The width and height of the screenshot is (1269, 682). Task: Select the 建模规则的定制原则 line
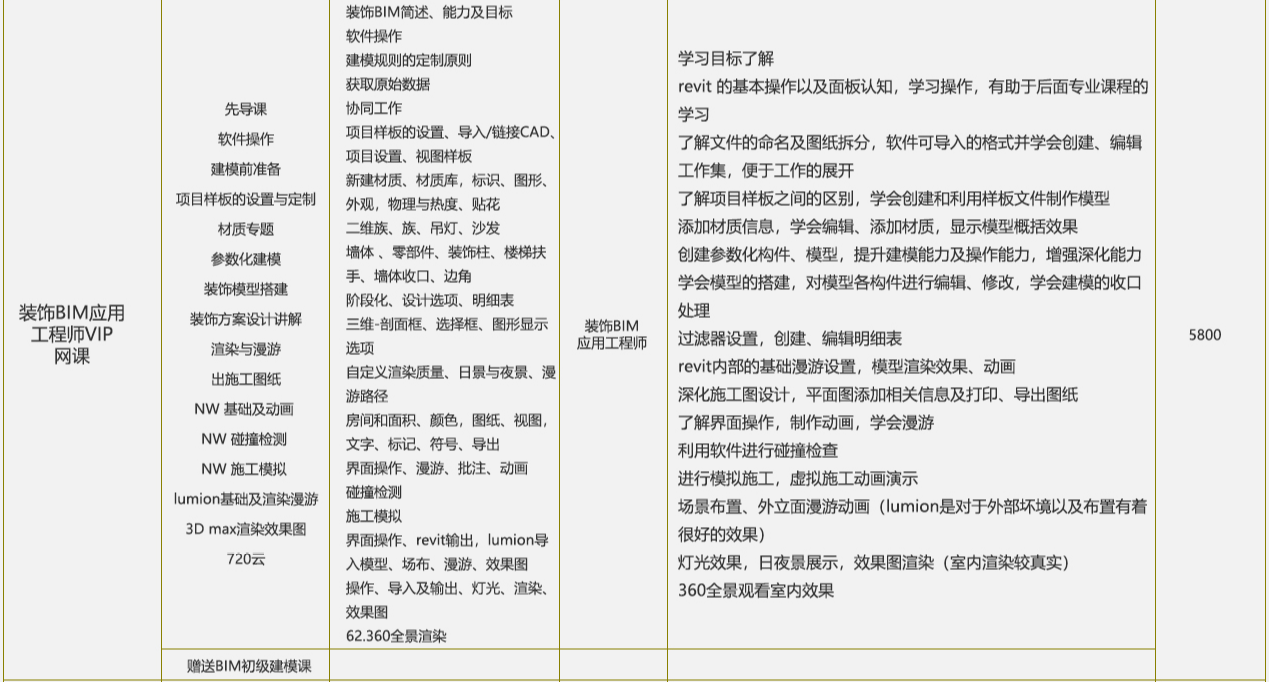(x=408, y=60)
